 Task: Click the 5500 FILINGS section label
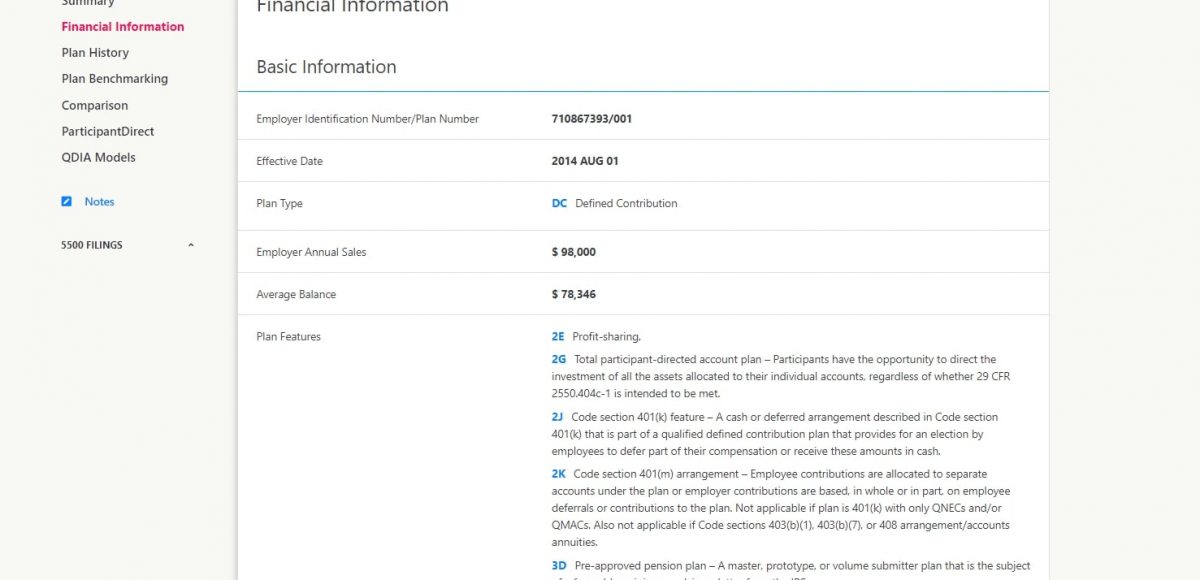92,245
